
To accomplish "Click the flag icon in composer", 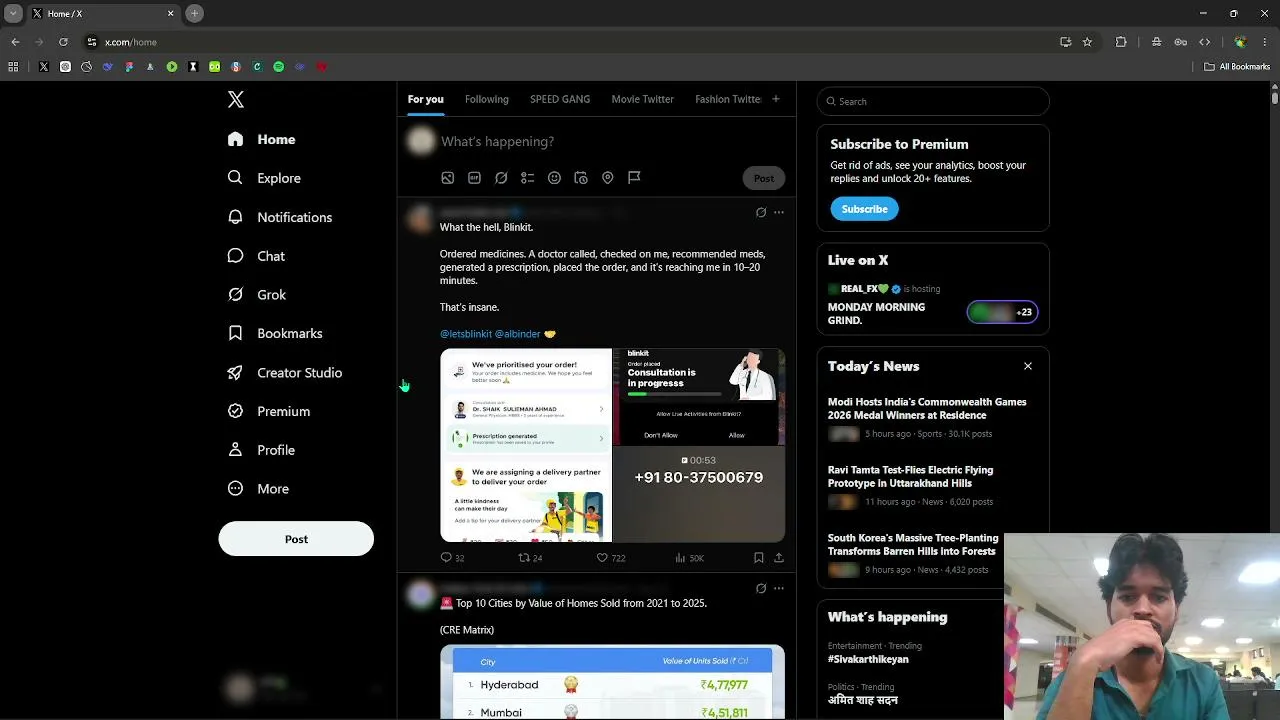I will coord(634,178).
